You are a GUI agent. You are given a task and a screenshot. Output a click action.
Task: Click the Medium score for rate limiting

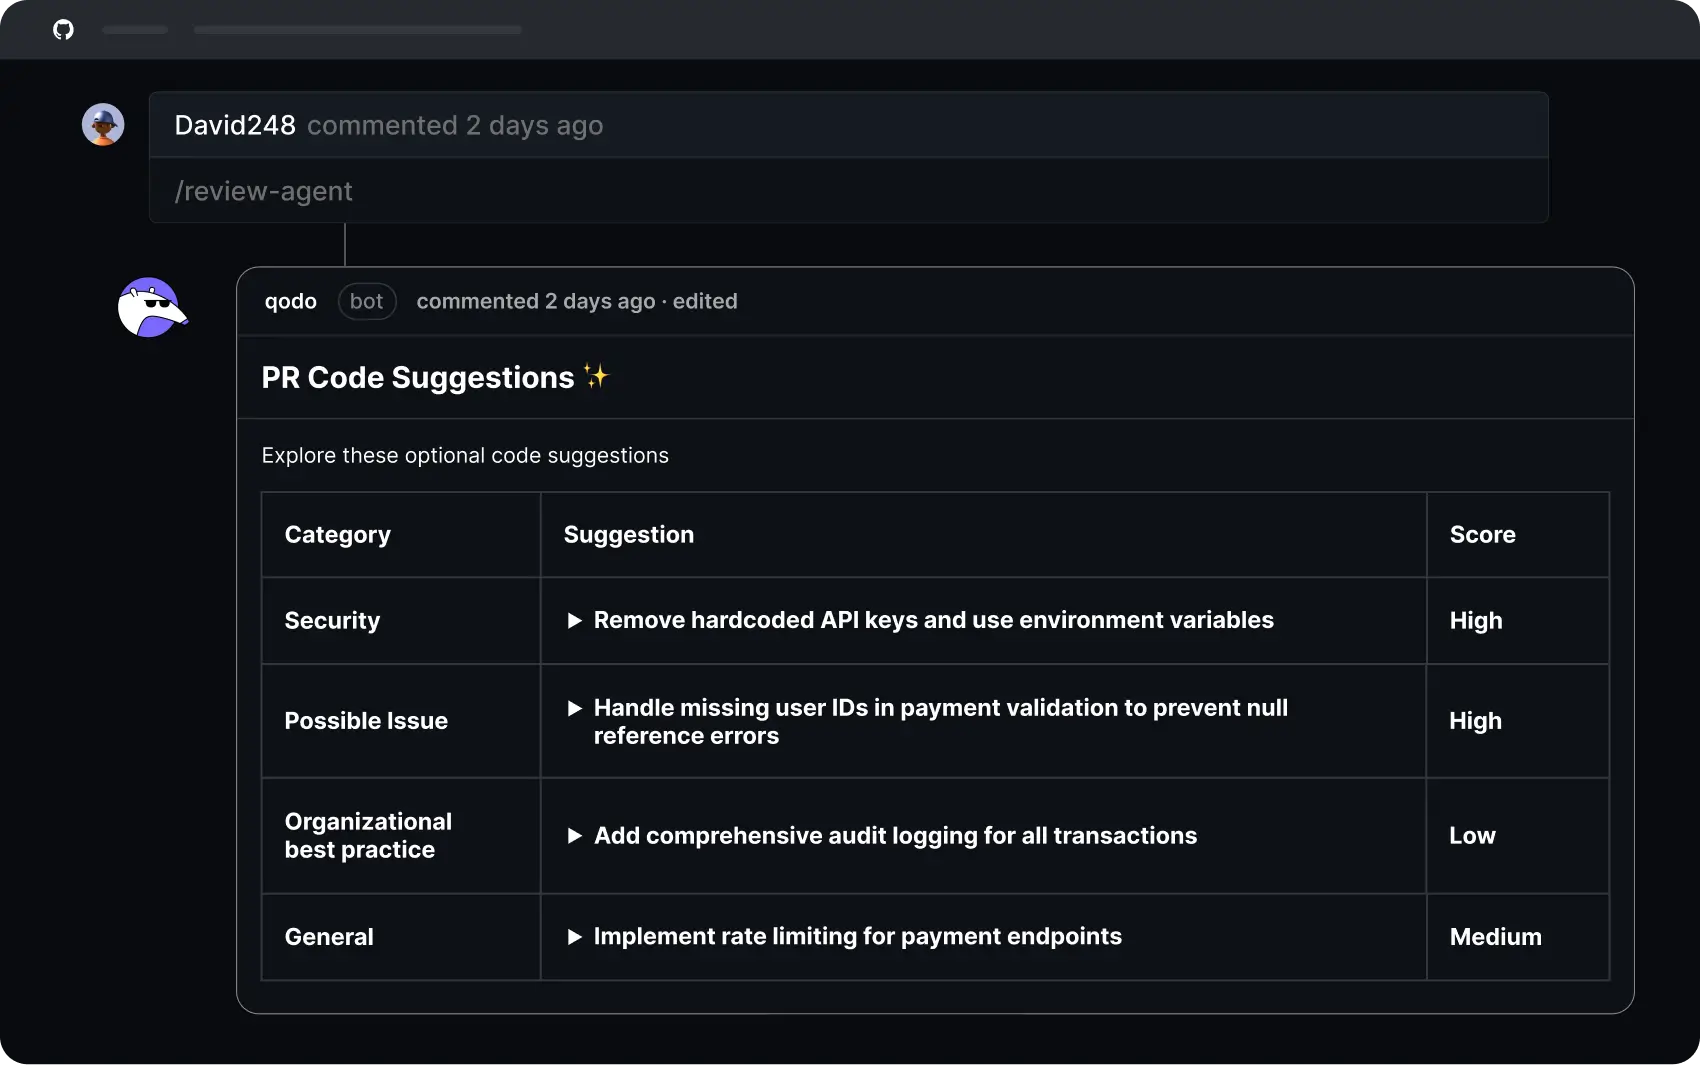point(1495,937)
